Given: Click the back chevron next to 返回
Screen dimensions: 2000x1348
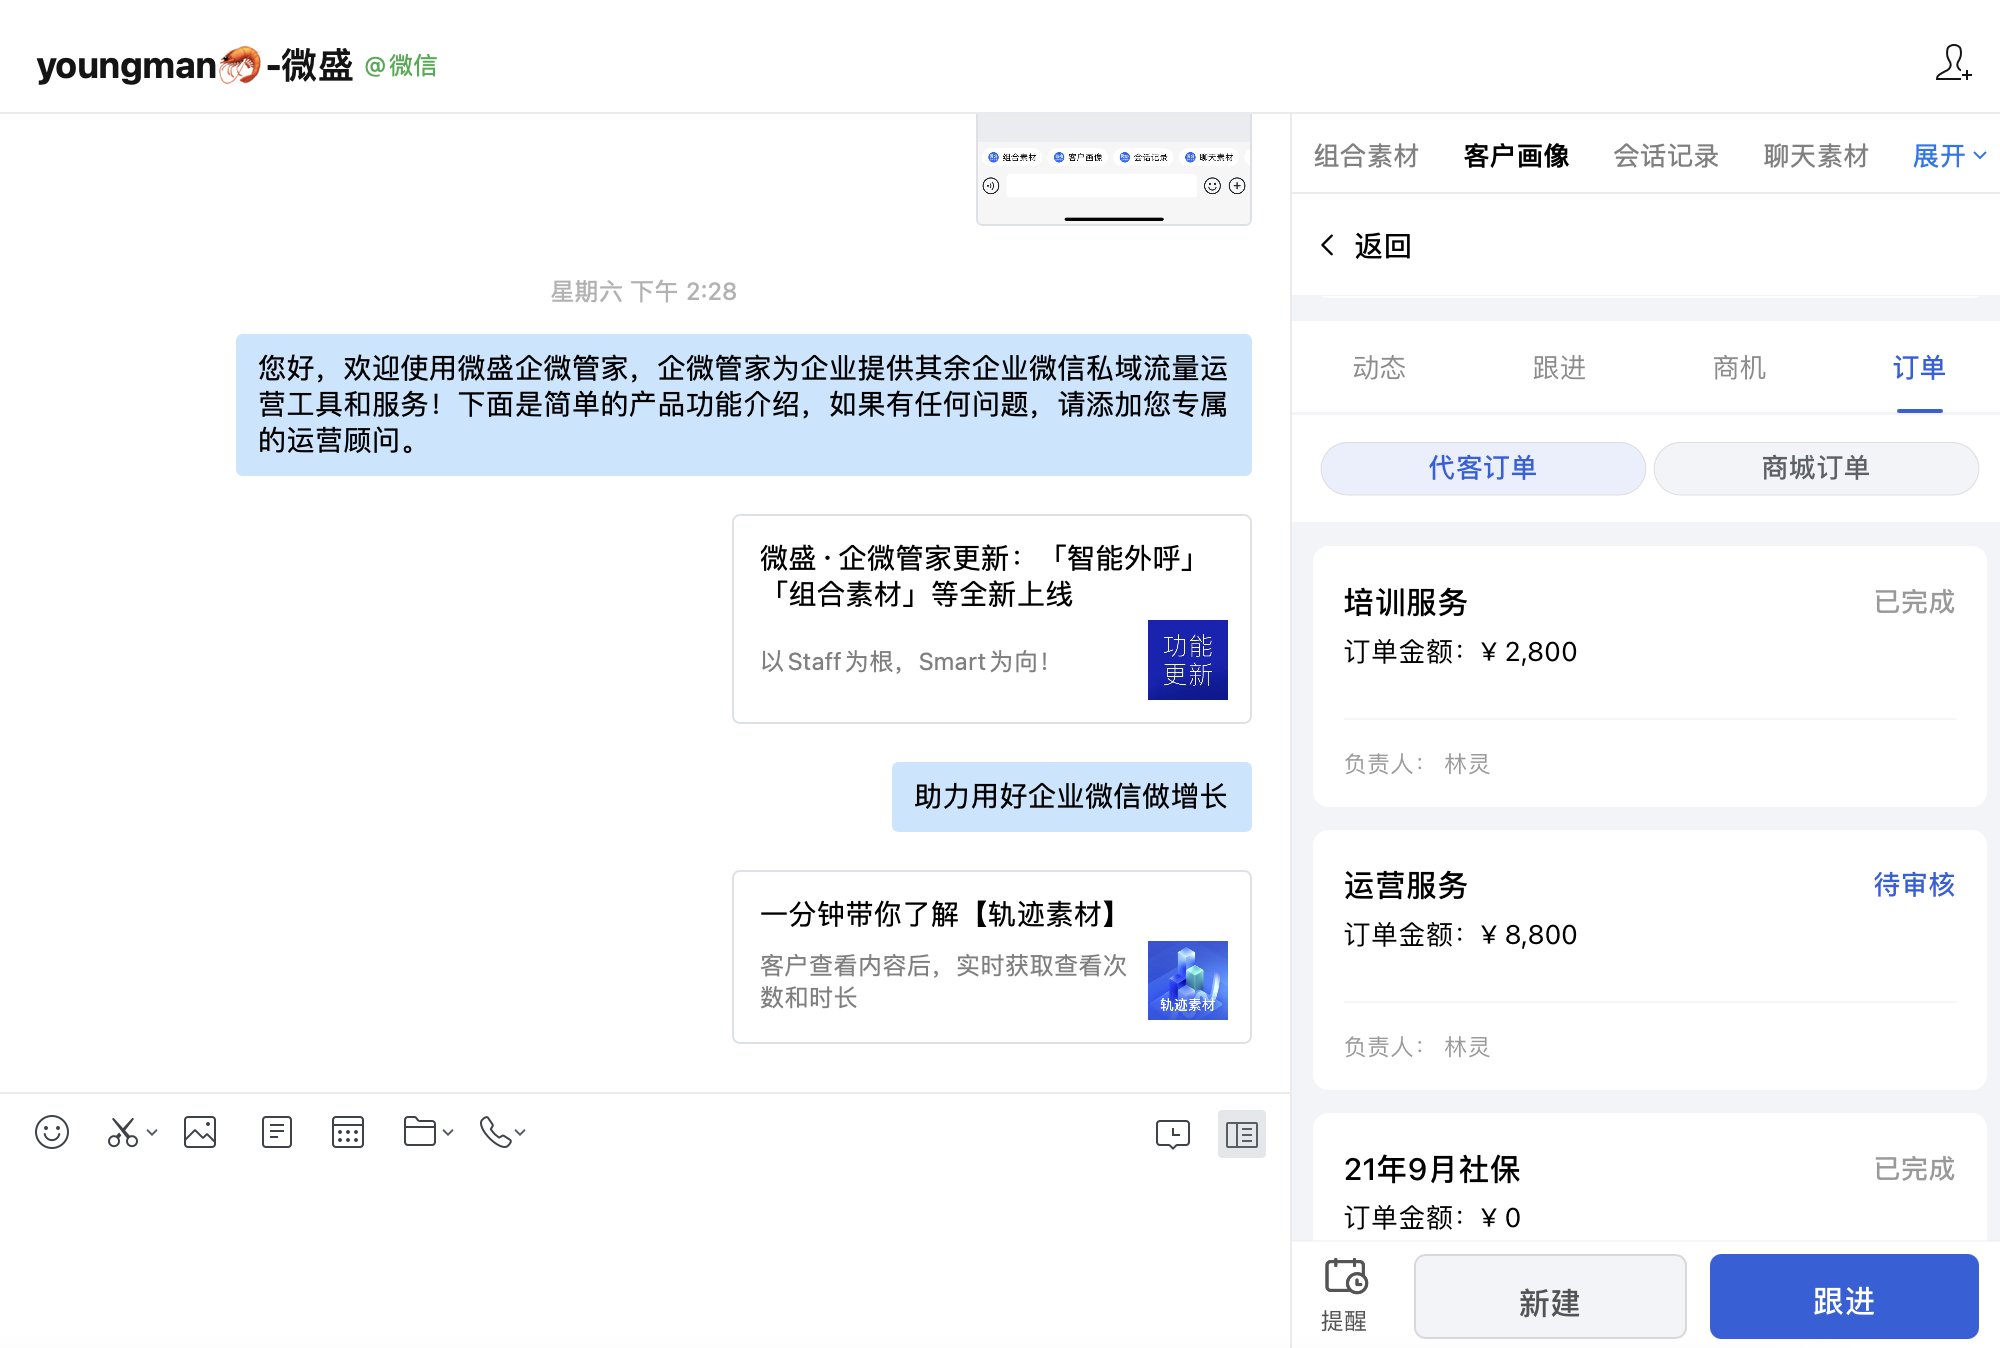Looking at the screenshot, I should coord(1327,245).
